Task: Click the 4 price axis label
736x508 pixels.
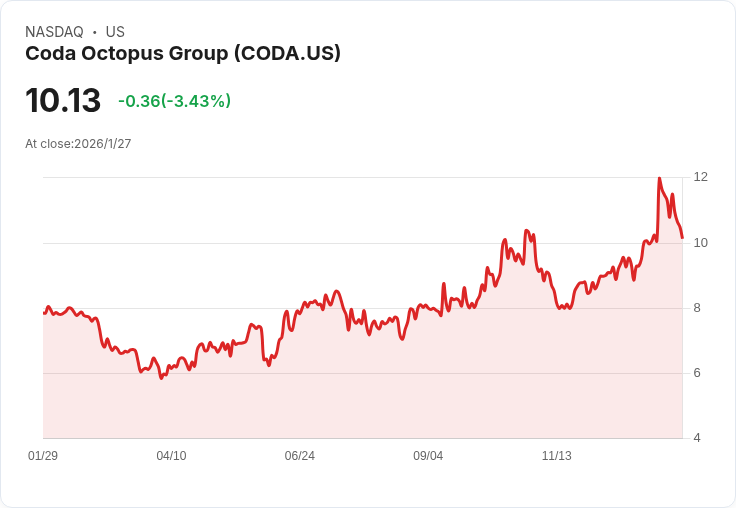Action: (697, 438)
